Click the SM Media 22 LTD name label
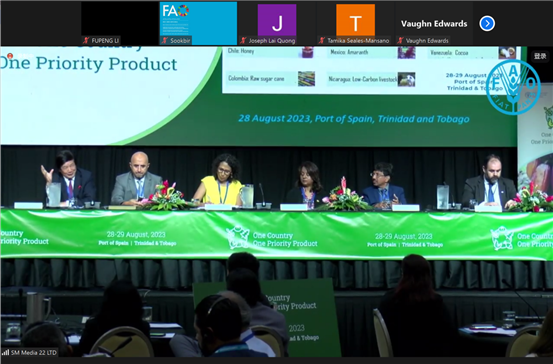This screenshot has width=553, height=364. click(x=34, y=352)
